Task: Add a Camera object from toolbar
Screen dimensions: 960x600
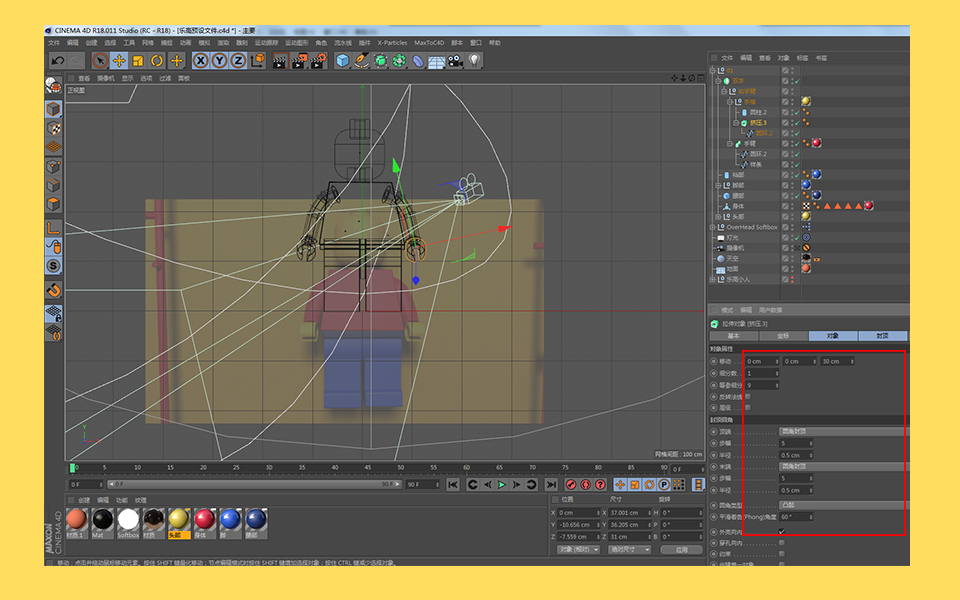Action: click(455, 61)
